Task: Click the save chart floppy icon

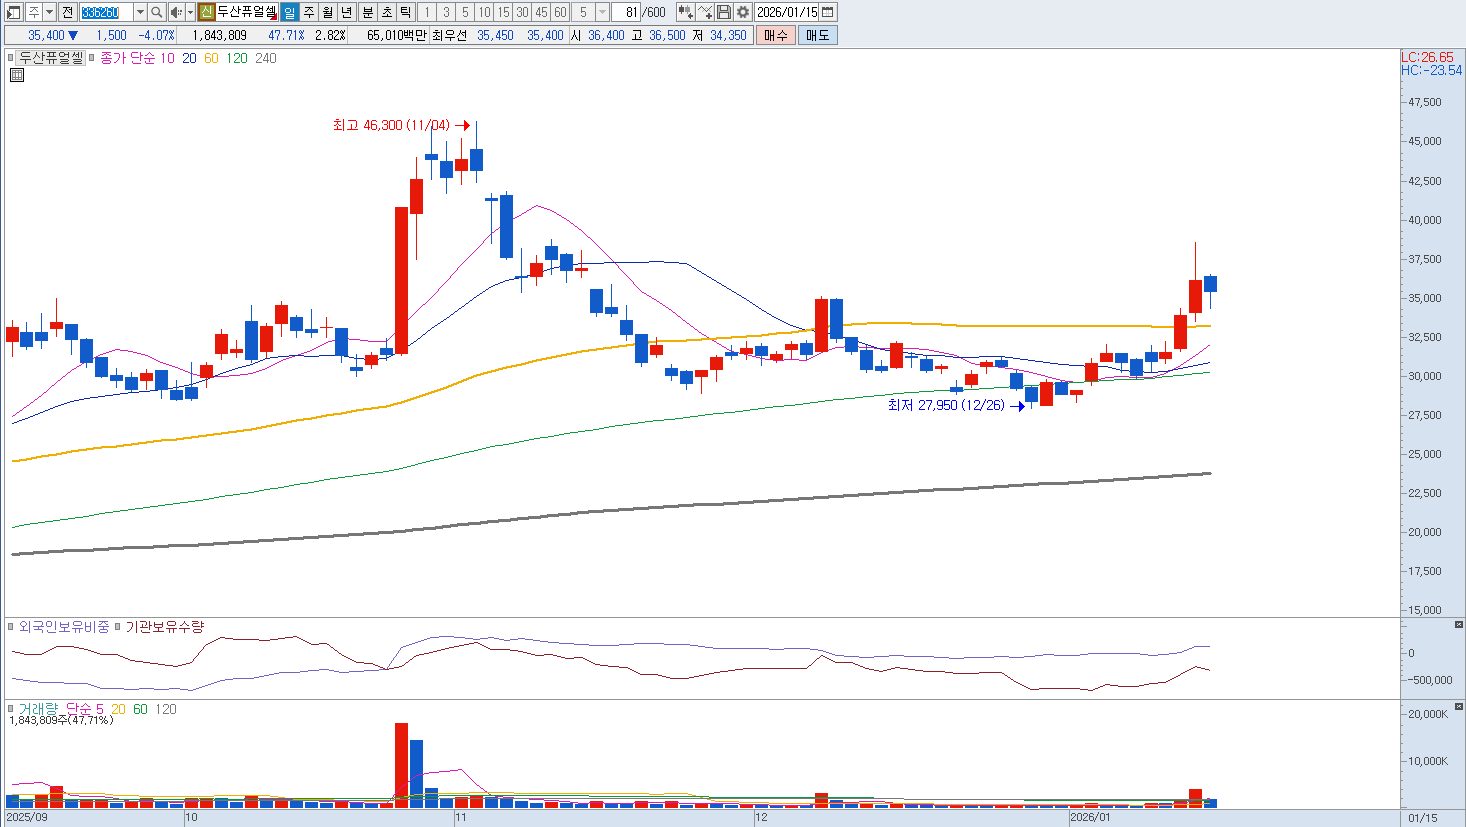Action: pyautogui.click(x=724, y=12)
